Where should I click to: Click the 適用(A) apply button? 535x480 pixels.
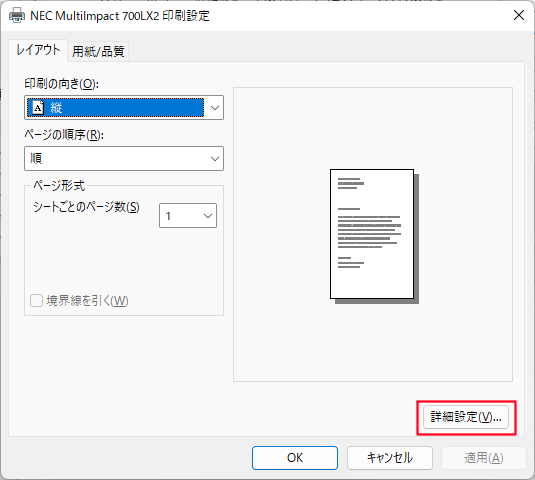point(484,457)
